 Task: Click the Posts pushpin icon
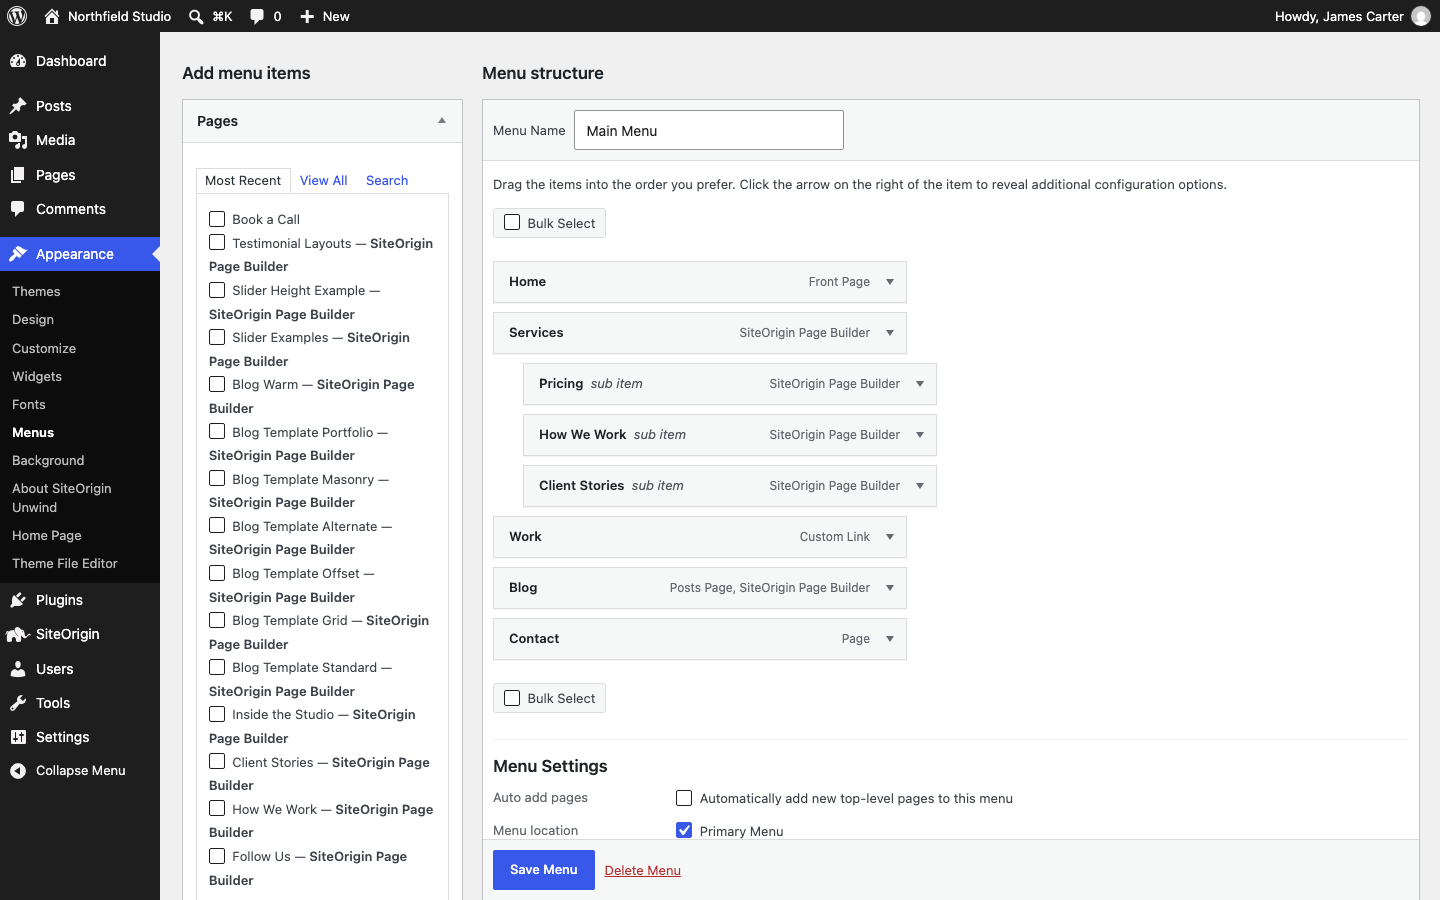[18, 106]
